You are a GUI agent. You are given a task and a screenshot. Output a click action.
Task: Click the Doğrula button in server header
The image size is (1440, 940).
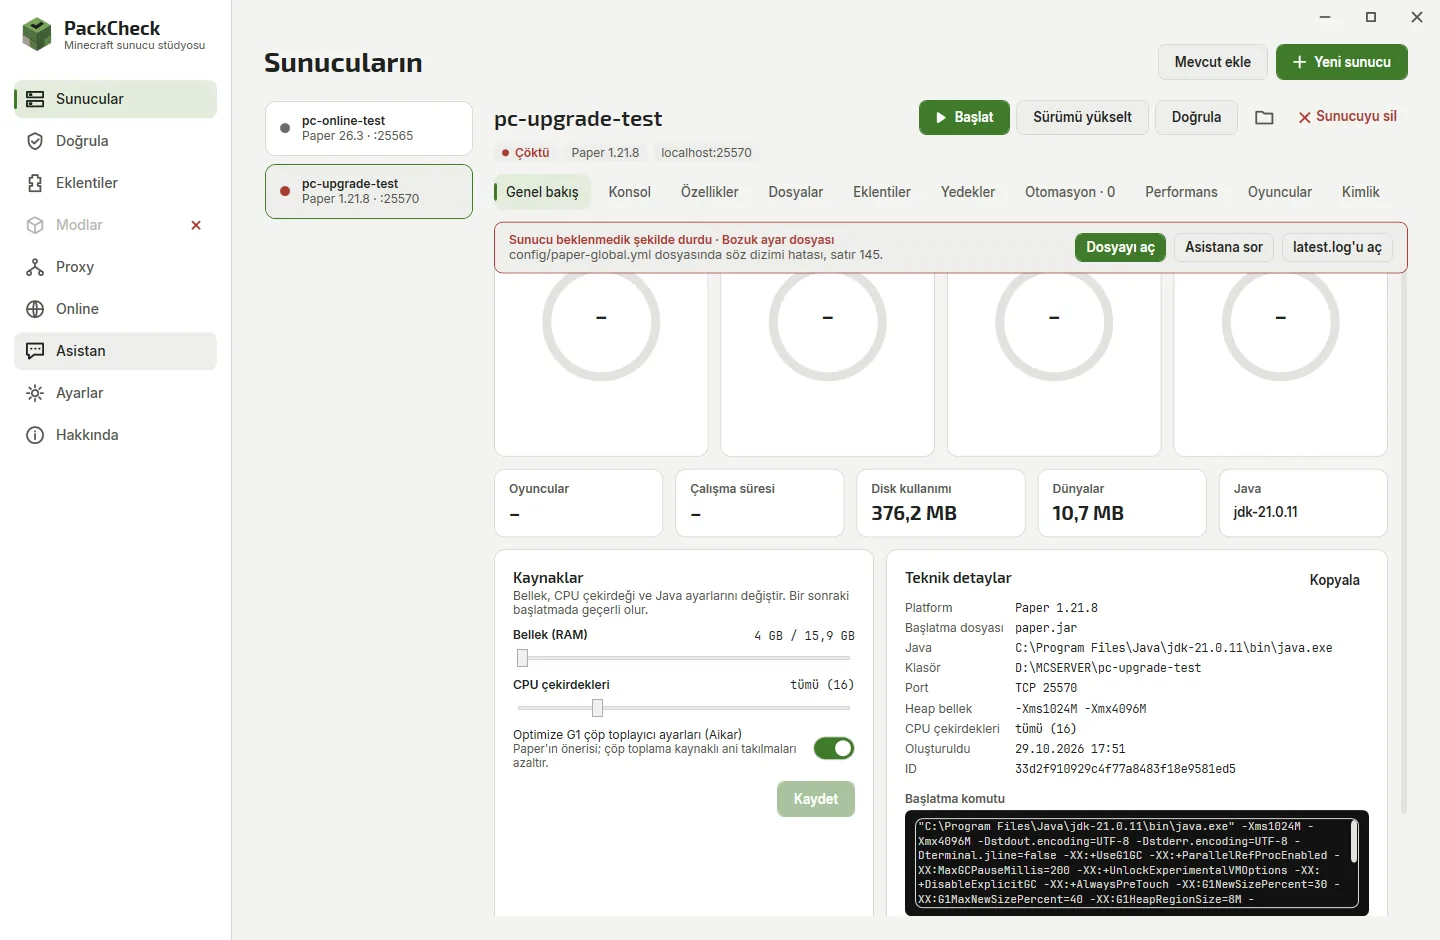click(x=1196, y=117)
